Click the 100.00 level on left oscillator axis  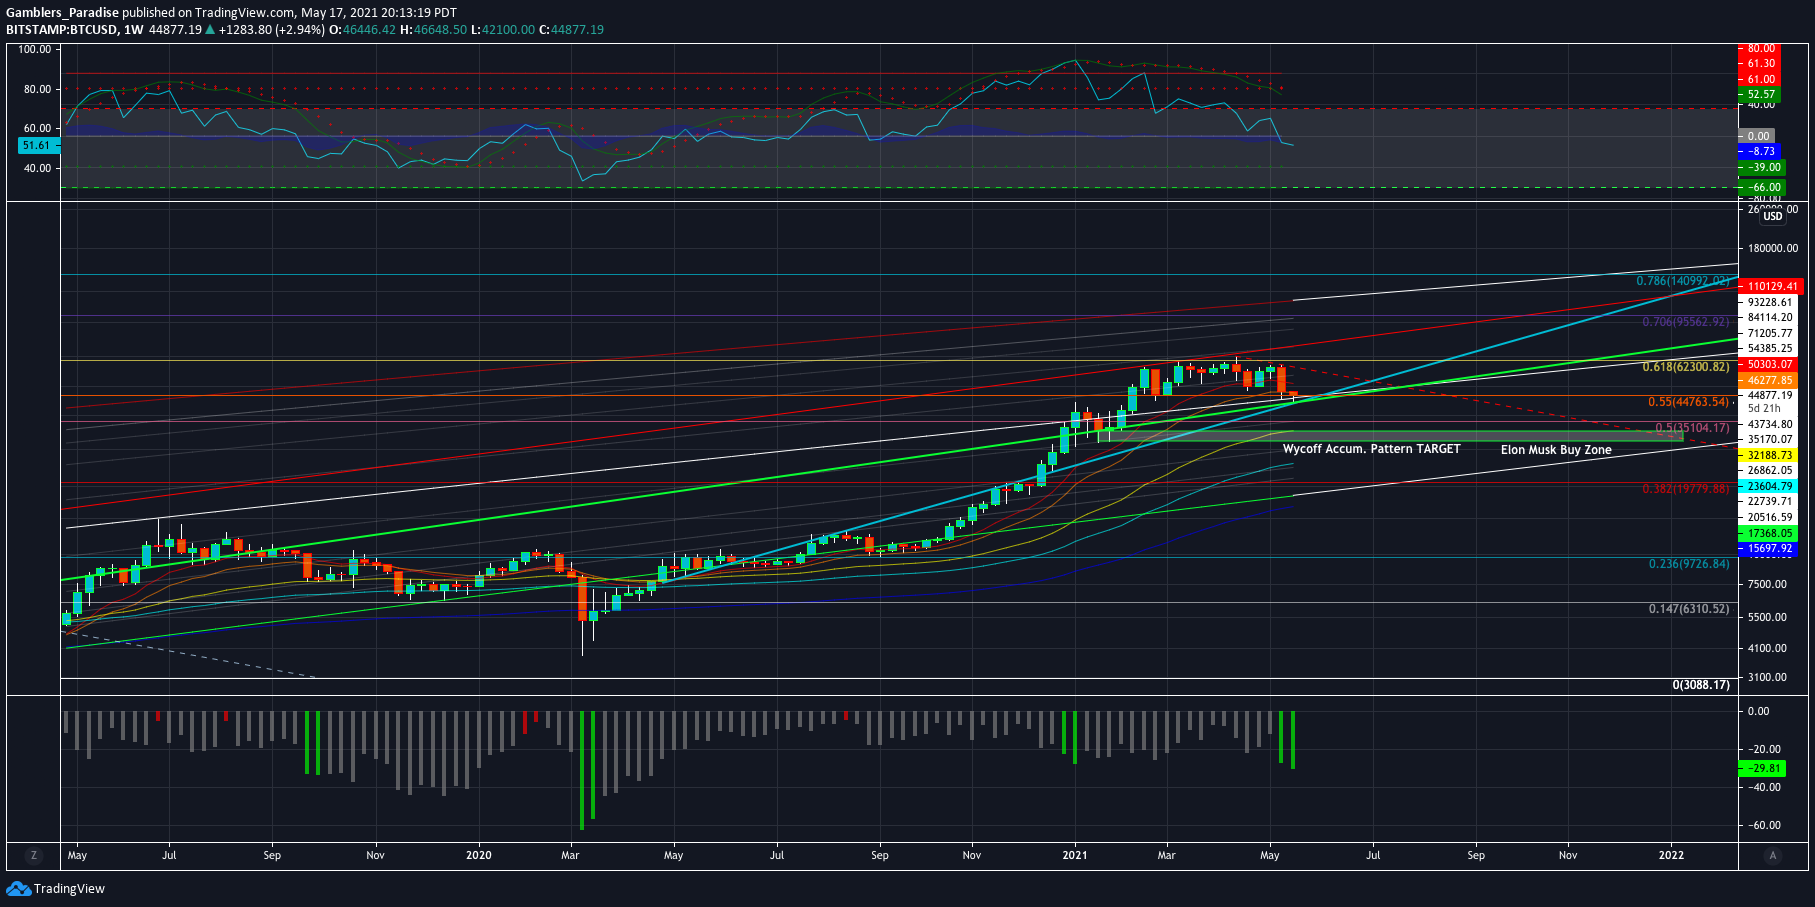[x=35, y=49]
